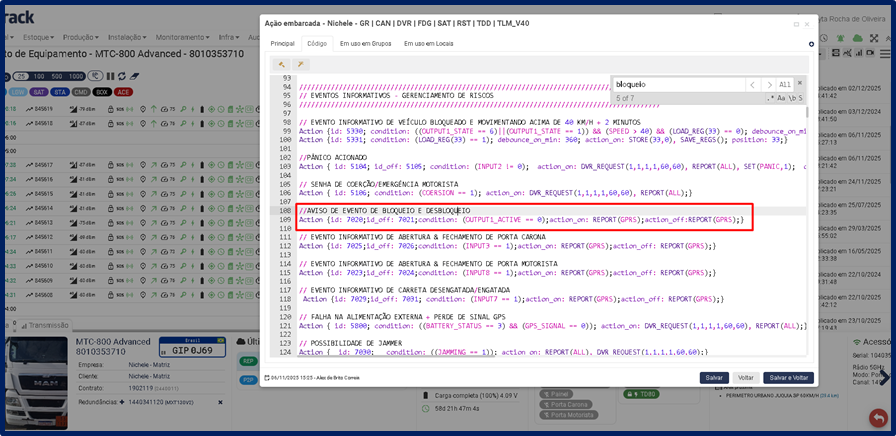The width and height of the screenshot is (896, 436).
Task: Switch to the Principal tab
Action: pos(282,44)
